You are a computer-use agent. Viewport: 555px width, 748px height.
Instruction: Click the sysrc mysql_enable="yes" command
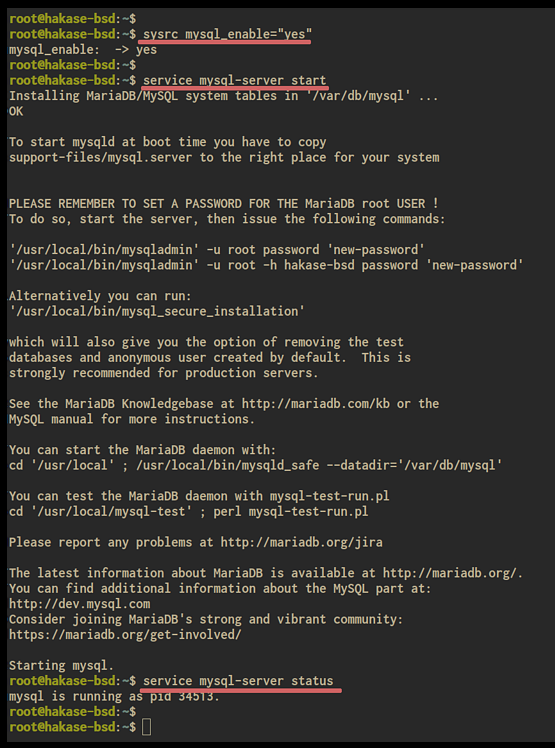point(227,34)
